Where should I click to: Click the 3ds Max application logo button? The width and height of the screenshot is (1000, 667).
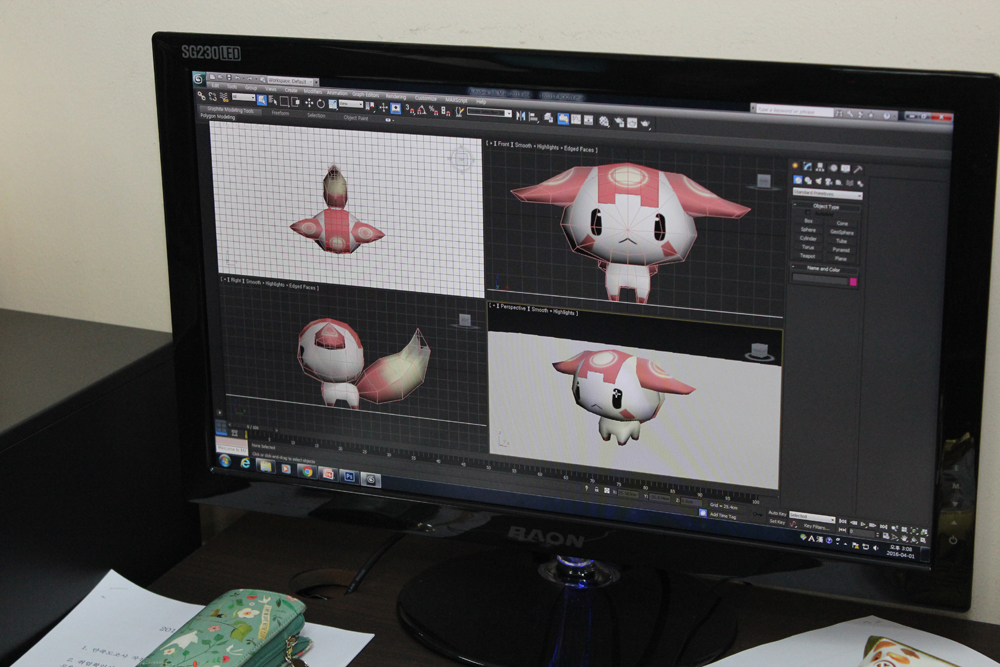[199, 80]
